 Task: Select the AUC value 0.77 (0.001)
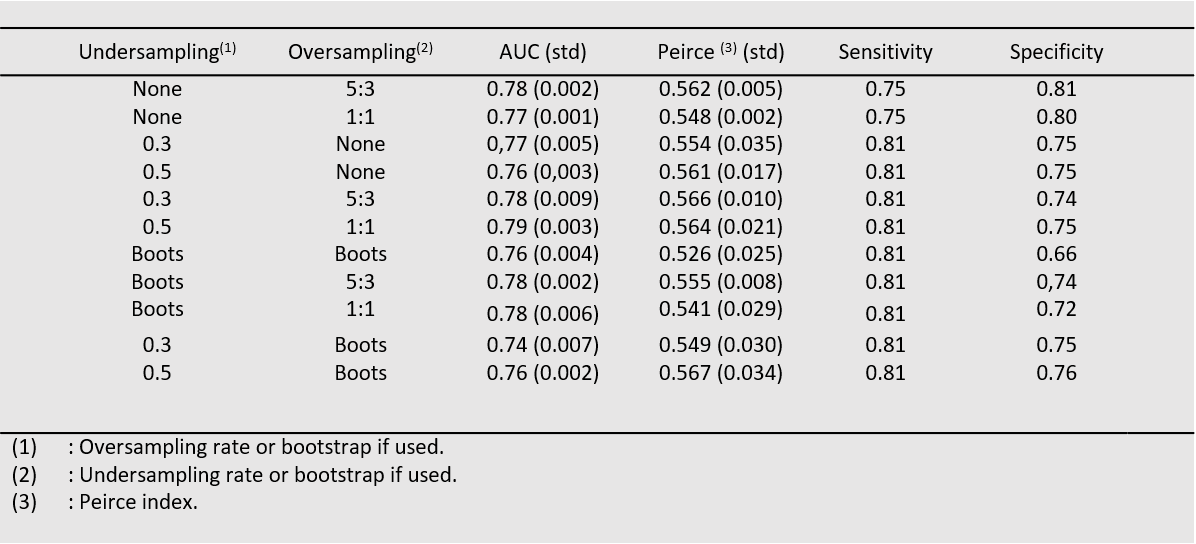click(542, 117)
